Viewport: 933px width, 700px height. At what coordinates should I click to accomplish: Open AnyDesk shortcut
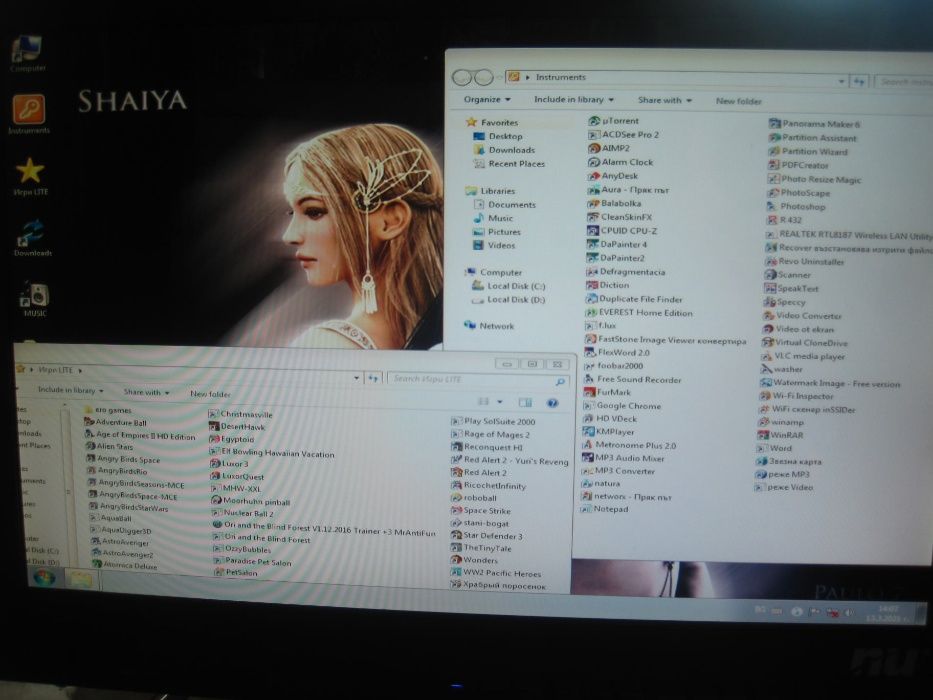click(613, 176)
